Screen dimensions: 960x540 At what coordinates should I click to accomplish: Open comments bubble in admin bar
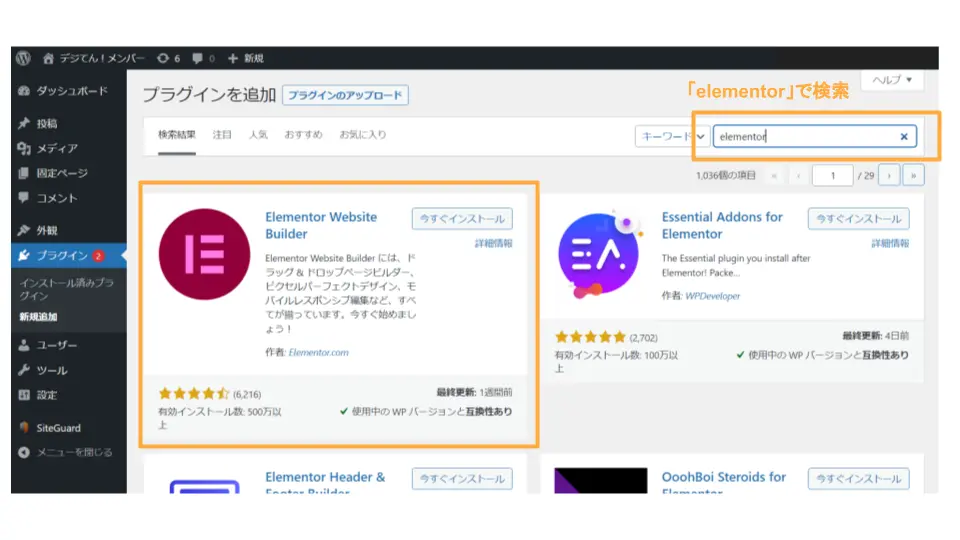tap(197, 59)
